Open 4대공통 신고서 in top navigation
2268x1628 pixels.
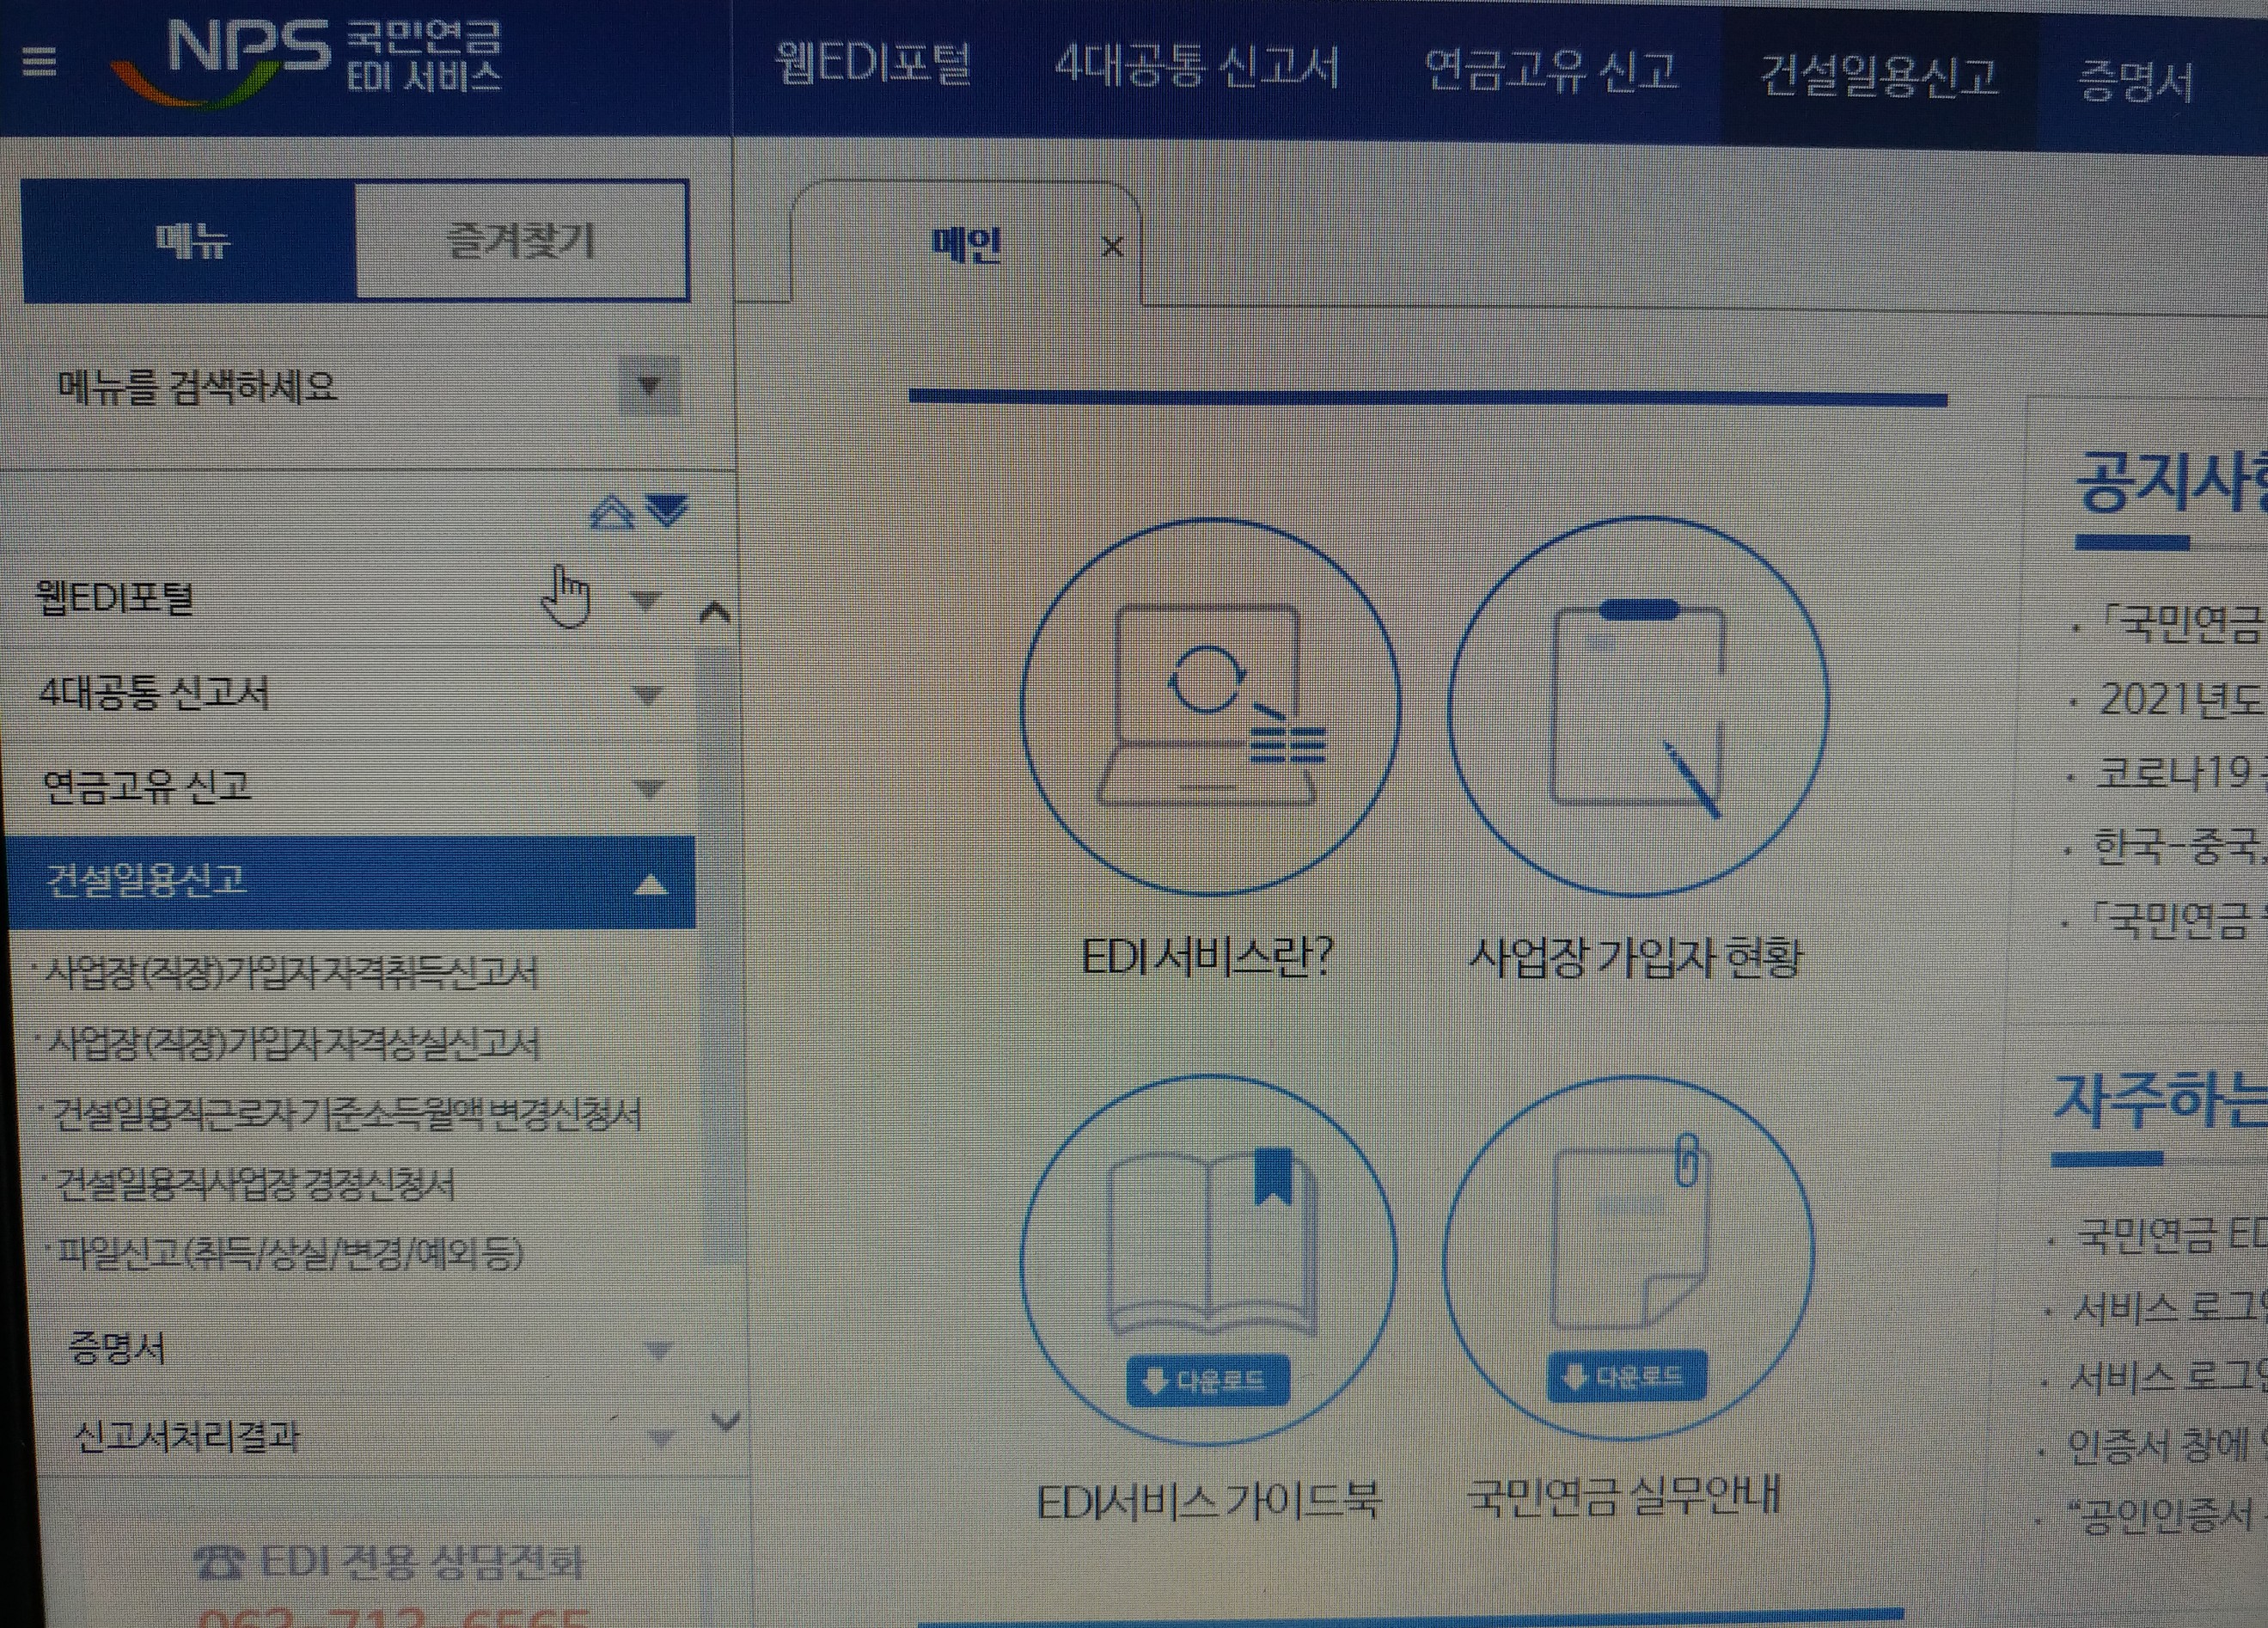click(x=1197, y=66)
